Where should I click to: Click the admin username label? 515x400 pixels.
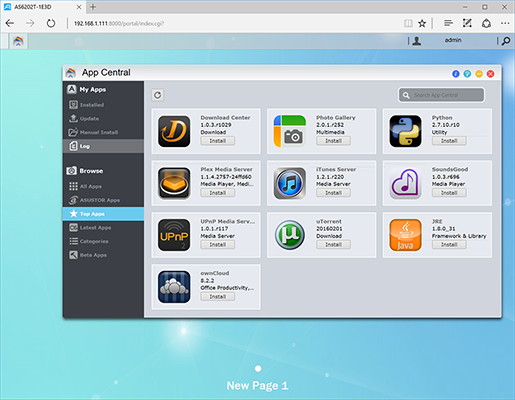[453, 40]
